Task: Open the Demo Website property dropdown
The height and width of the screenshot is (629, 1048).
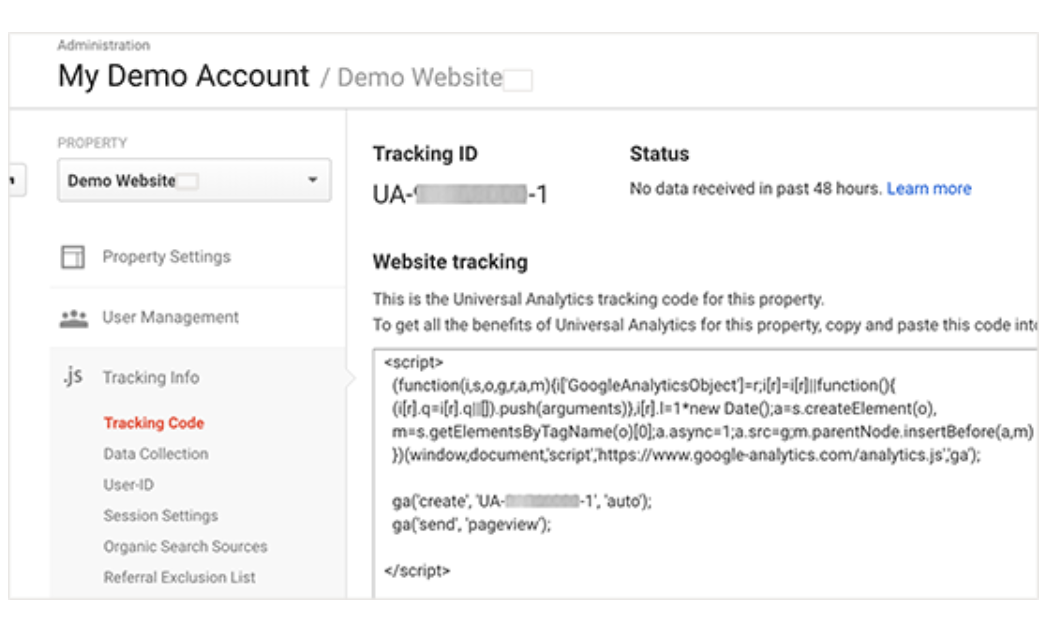Action: pos(193,181)
